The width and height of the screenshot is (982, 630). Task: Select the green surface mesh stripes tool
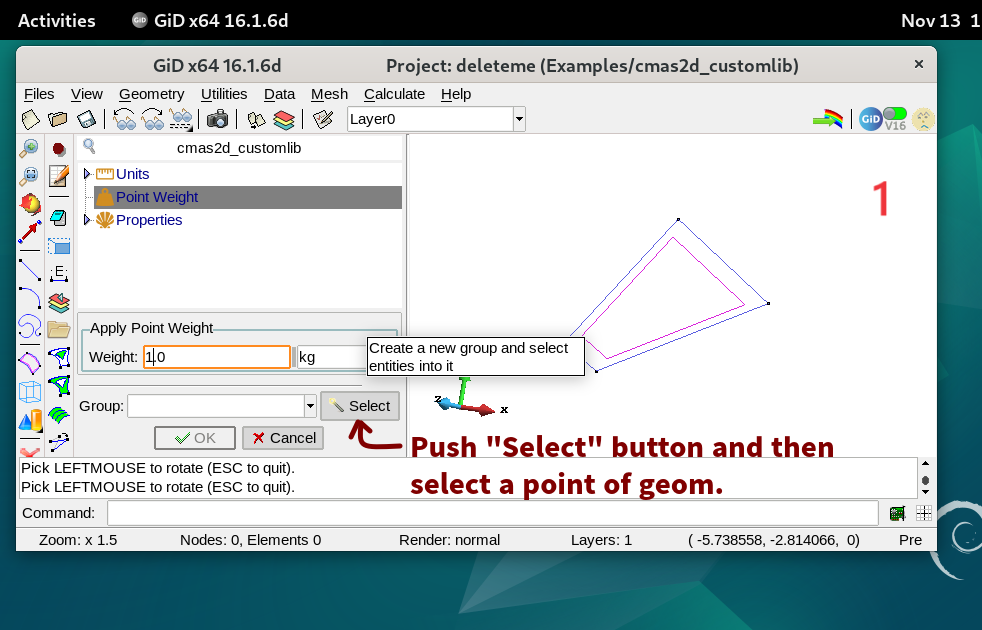(x=58, y=414)
